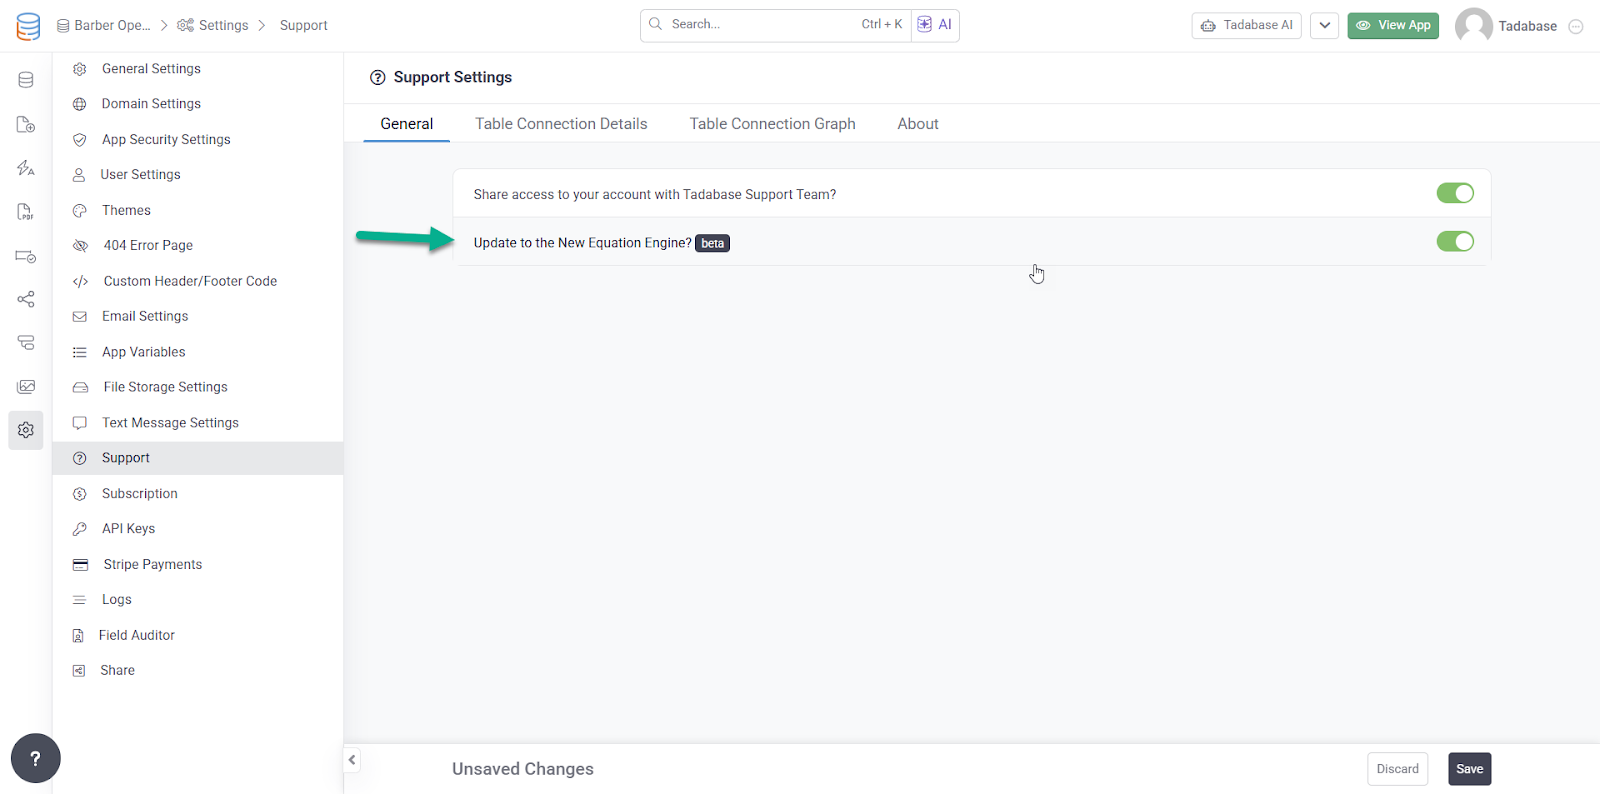Discard the unsaved changes
The height and width of the screenshot is (794, 1600).
1397,769
